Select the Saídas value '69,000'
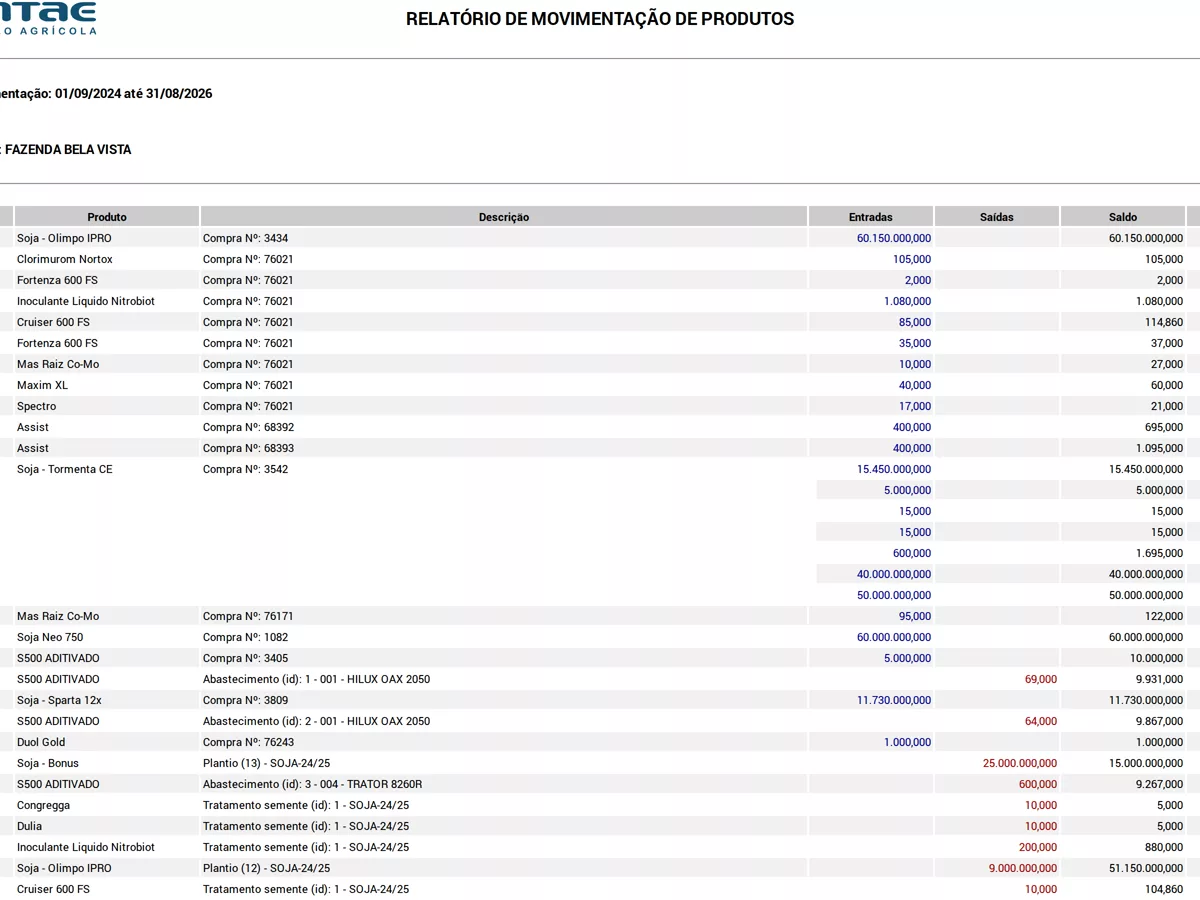1200x900 pixels. (1041, 679)
